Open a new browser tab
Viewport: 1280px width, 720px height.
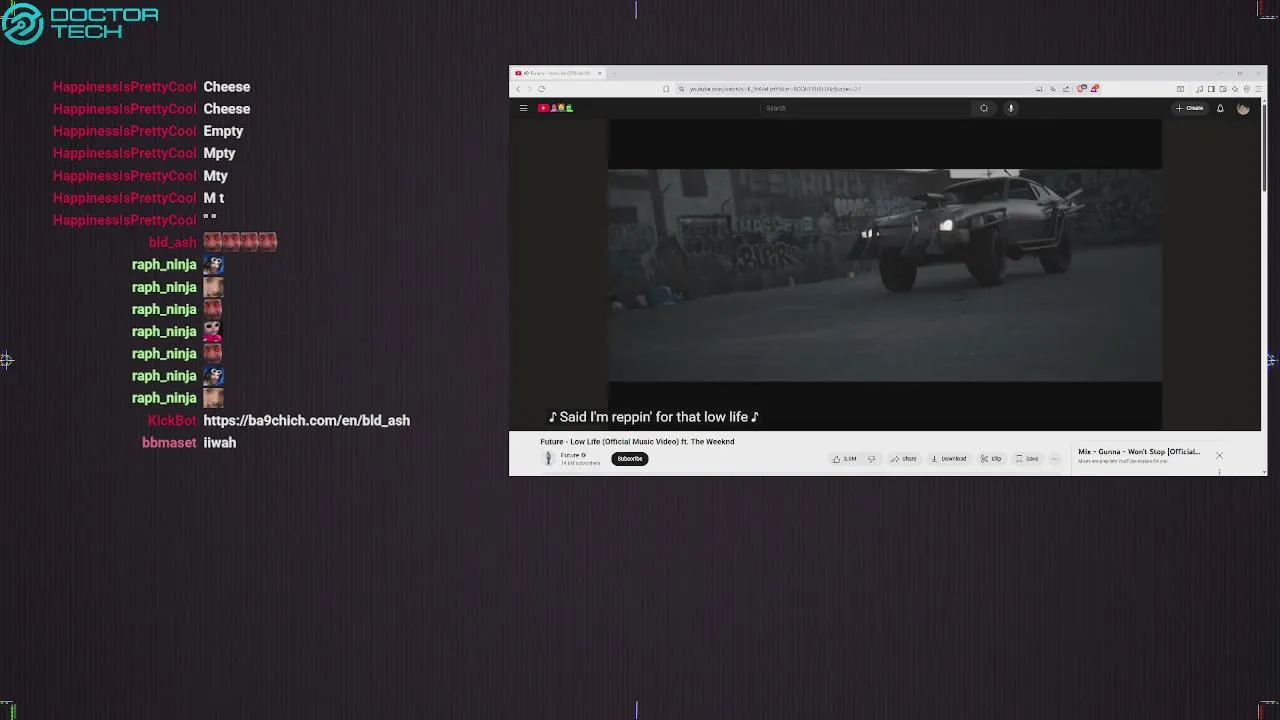click(x=614, y=73)
